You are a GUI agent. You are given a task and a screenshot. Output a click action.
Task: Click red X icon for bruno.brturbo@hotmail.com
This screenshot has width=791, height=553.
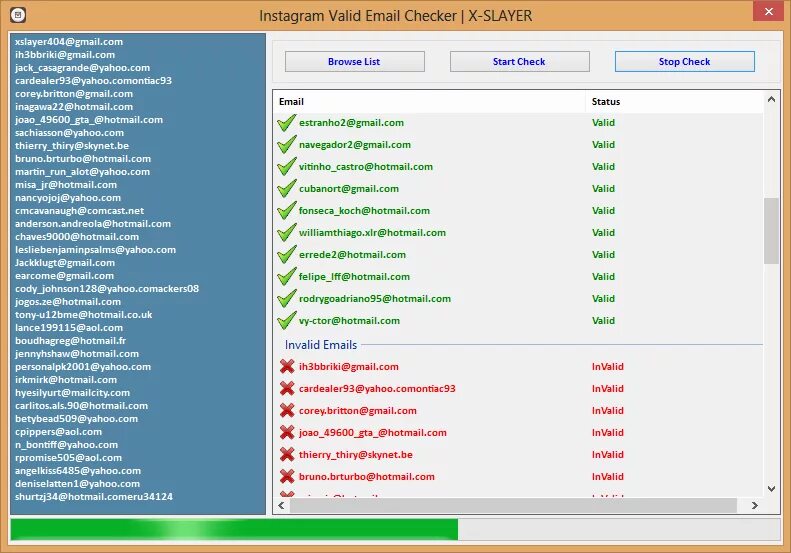pyautogui.click(x=287, y=476)
